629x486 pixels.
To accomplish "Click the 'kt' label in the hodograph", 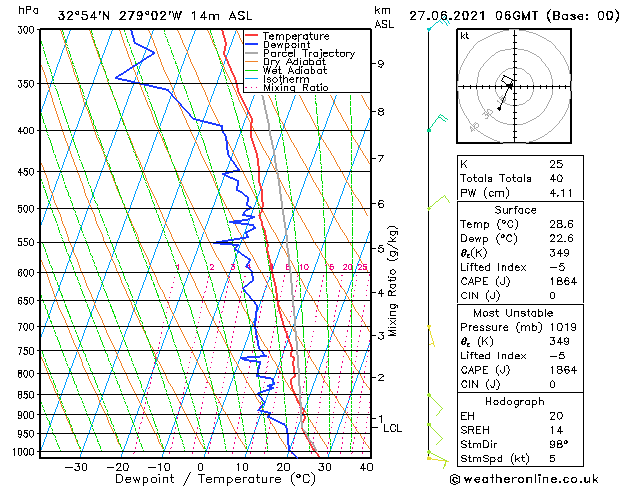I will tap(465, 36).
